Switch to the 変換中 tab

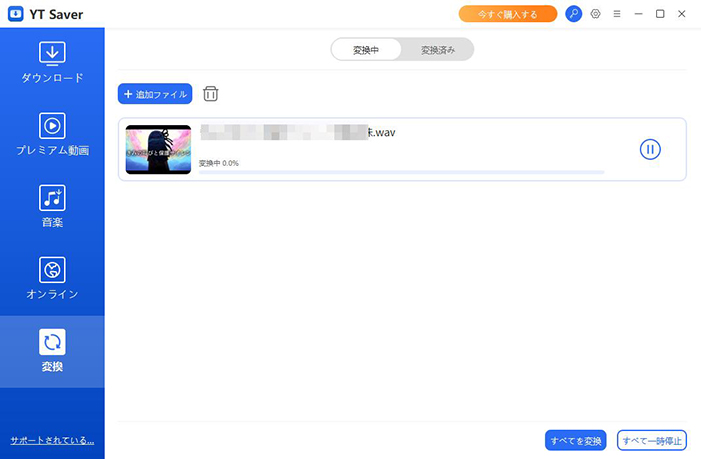(x=366, y=50)
